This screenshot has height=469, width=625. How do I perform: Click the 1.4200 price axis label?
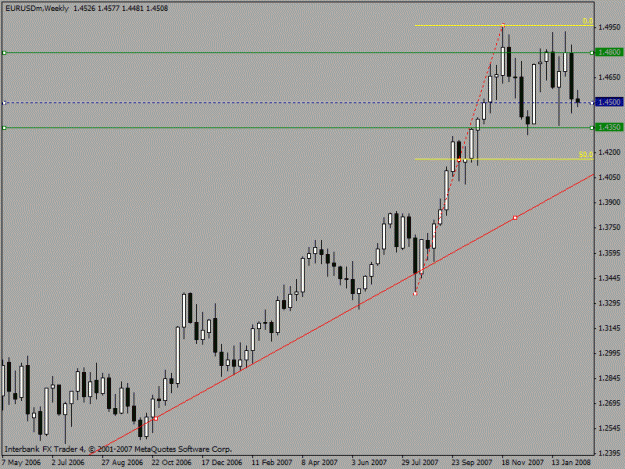coord(610,152)
